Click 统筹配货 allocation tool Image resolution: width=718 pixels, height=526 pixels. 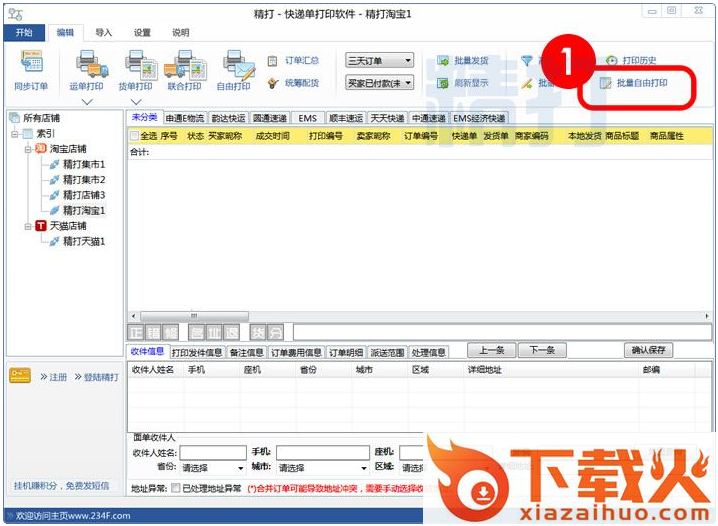coord(294,83)
